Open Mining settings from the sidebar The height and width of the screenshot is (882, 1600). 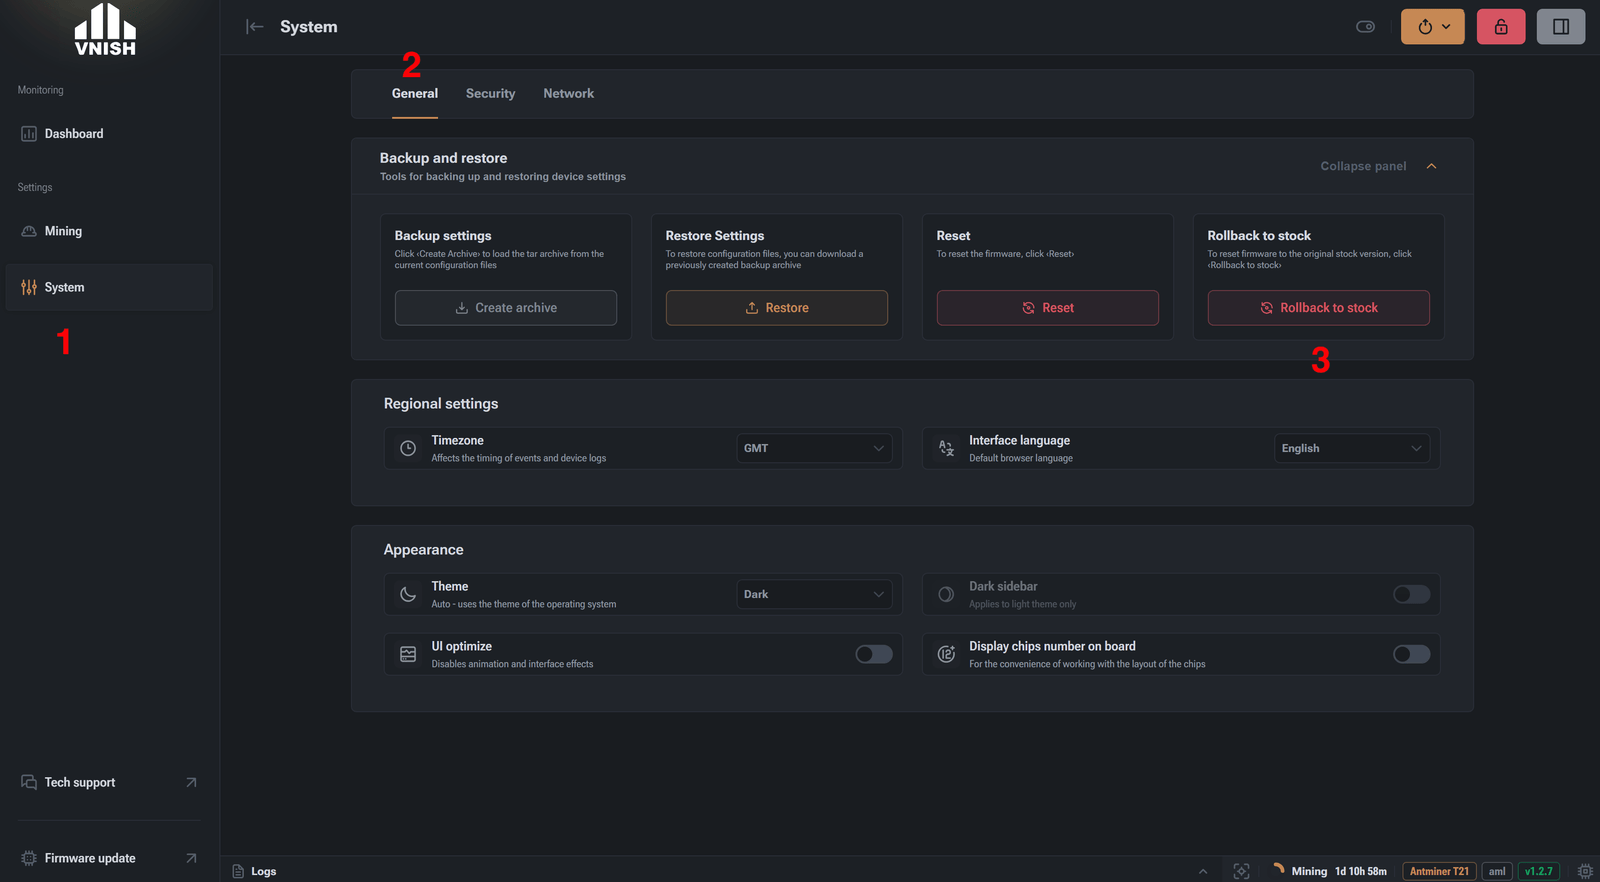109,231
